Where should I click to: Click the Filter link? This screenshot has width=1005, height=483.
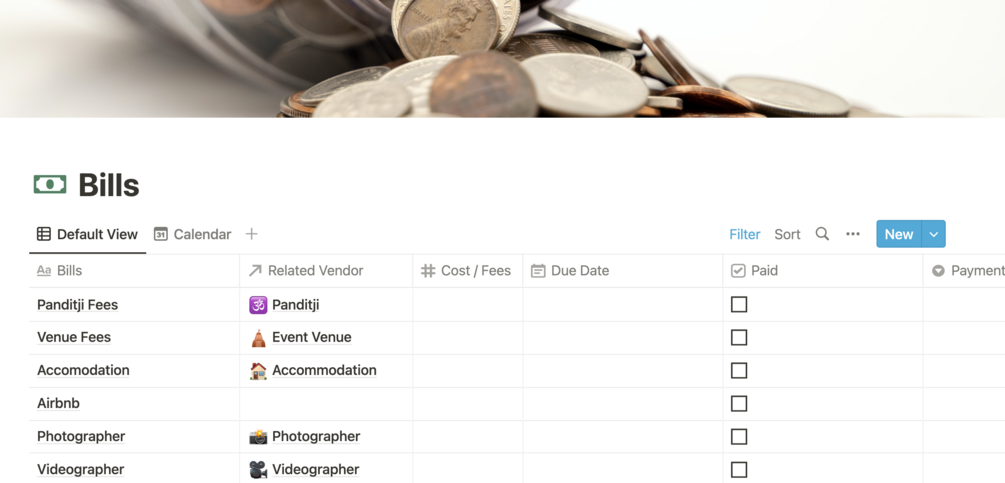click(744, 234)
